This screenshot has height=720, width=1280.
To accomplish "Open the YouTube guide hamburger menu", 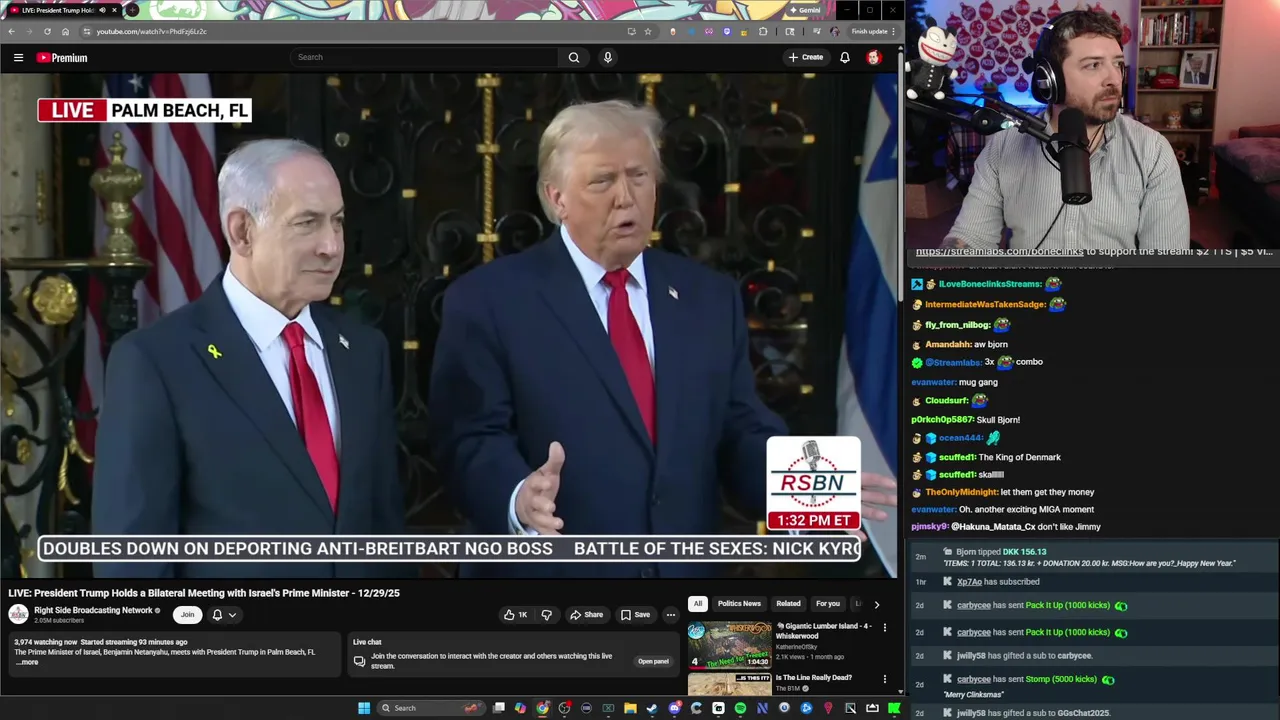I will [18, 57].
